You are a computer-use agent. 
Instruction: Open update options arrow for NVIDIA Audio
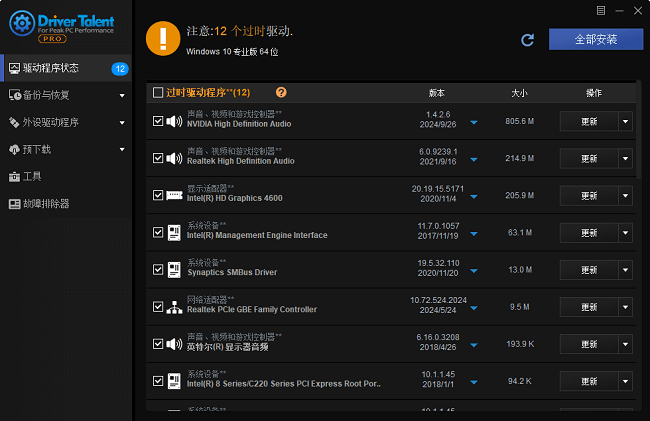pos(626,121)
